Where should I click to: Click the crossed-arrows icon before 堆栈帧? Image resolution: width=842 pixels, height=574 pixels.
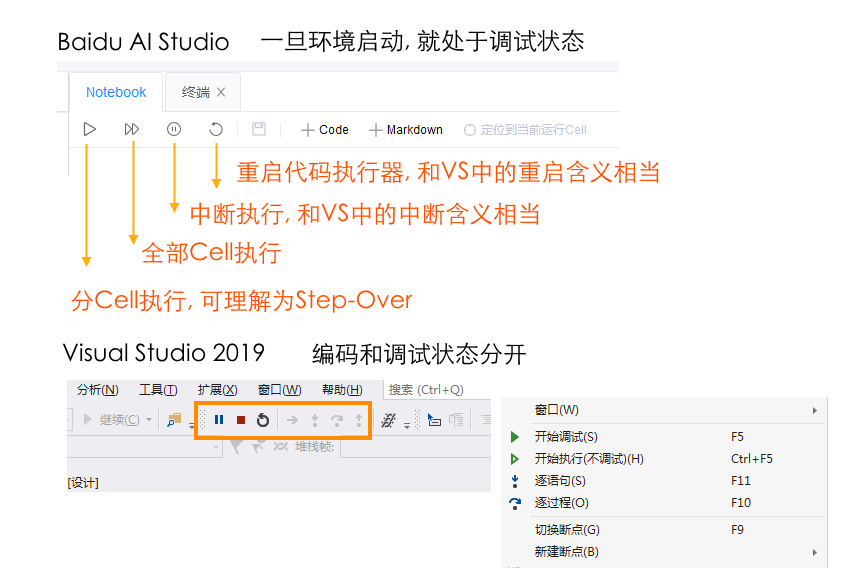[281, 446]
